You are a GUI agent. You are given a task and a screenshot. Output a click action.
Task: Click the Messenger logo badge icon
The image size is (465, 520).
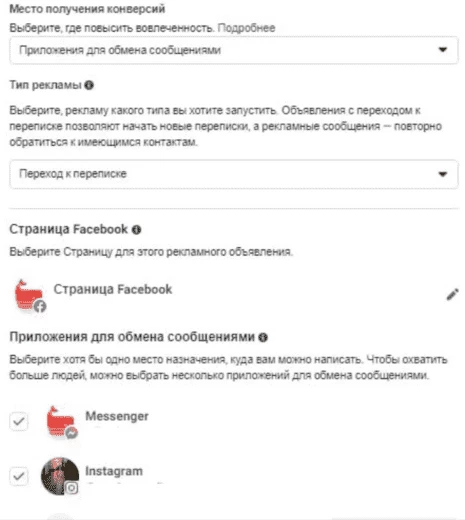72,433
